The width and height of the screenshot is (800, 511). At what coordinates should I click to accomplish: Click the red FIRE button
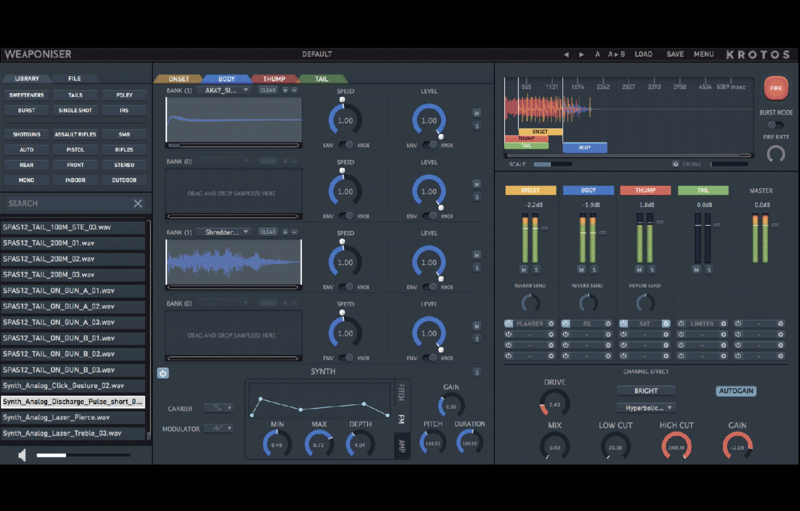[x=776, y=88]
